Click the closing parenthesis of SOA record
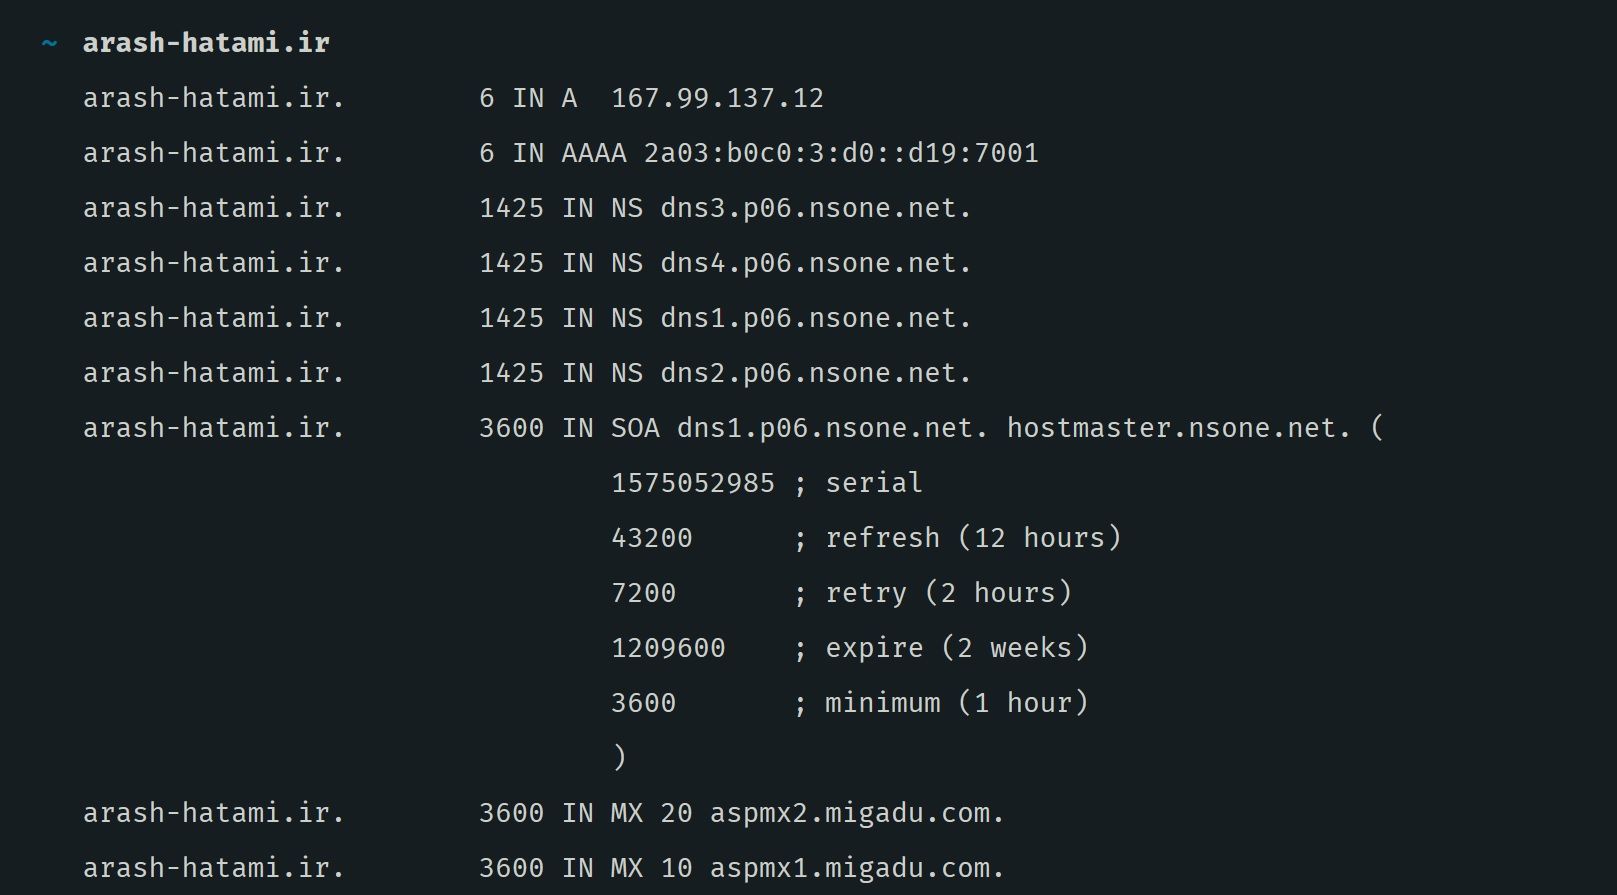 pyautogui.click(x=619, y=757)
